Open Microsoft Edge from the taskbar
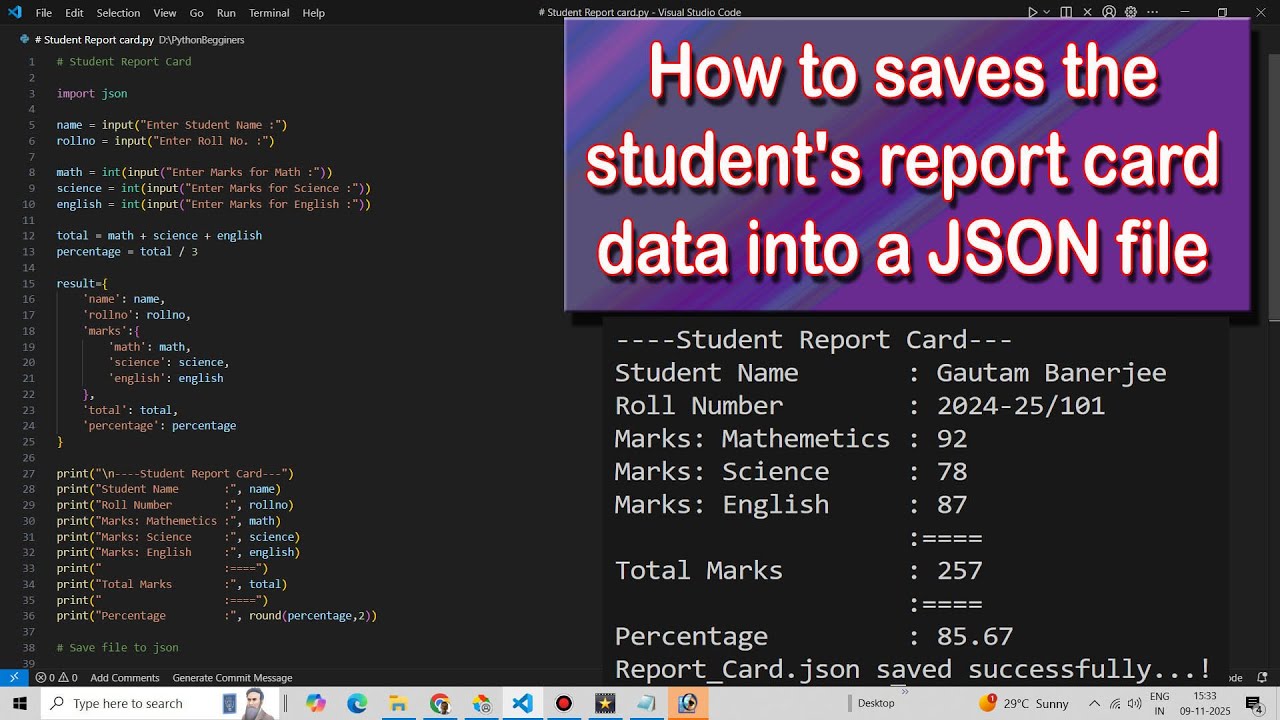 [x=357, y=703]
